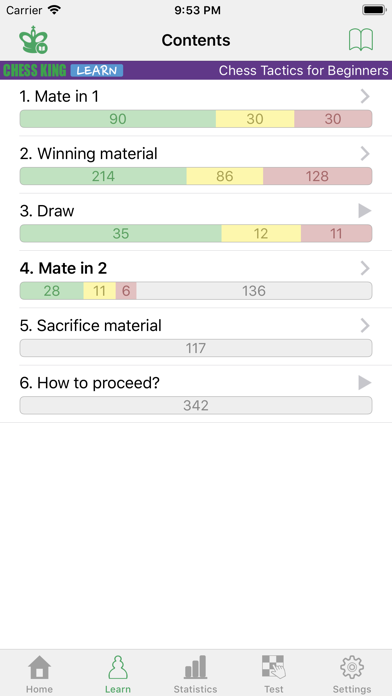Expand Mate in 2 chevron
The height and width of the screenshot is (696, 392).
[365, 268]
